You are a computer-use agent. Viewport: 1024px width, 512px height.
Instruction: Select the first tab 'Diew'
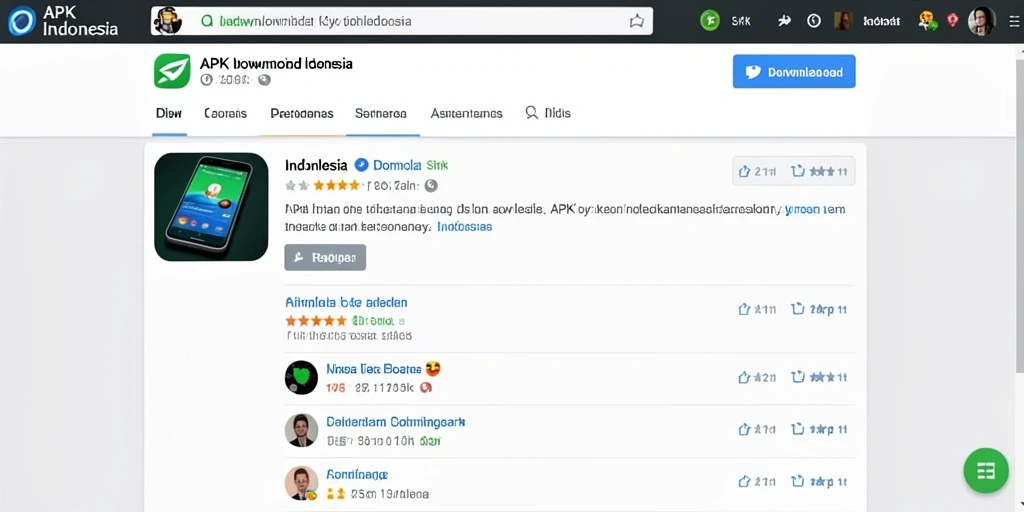(168, 113)
